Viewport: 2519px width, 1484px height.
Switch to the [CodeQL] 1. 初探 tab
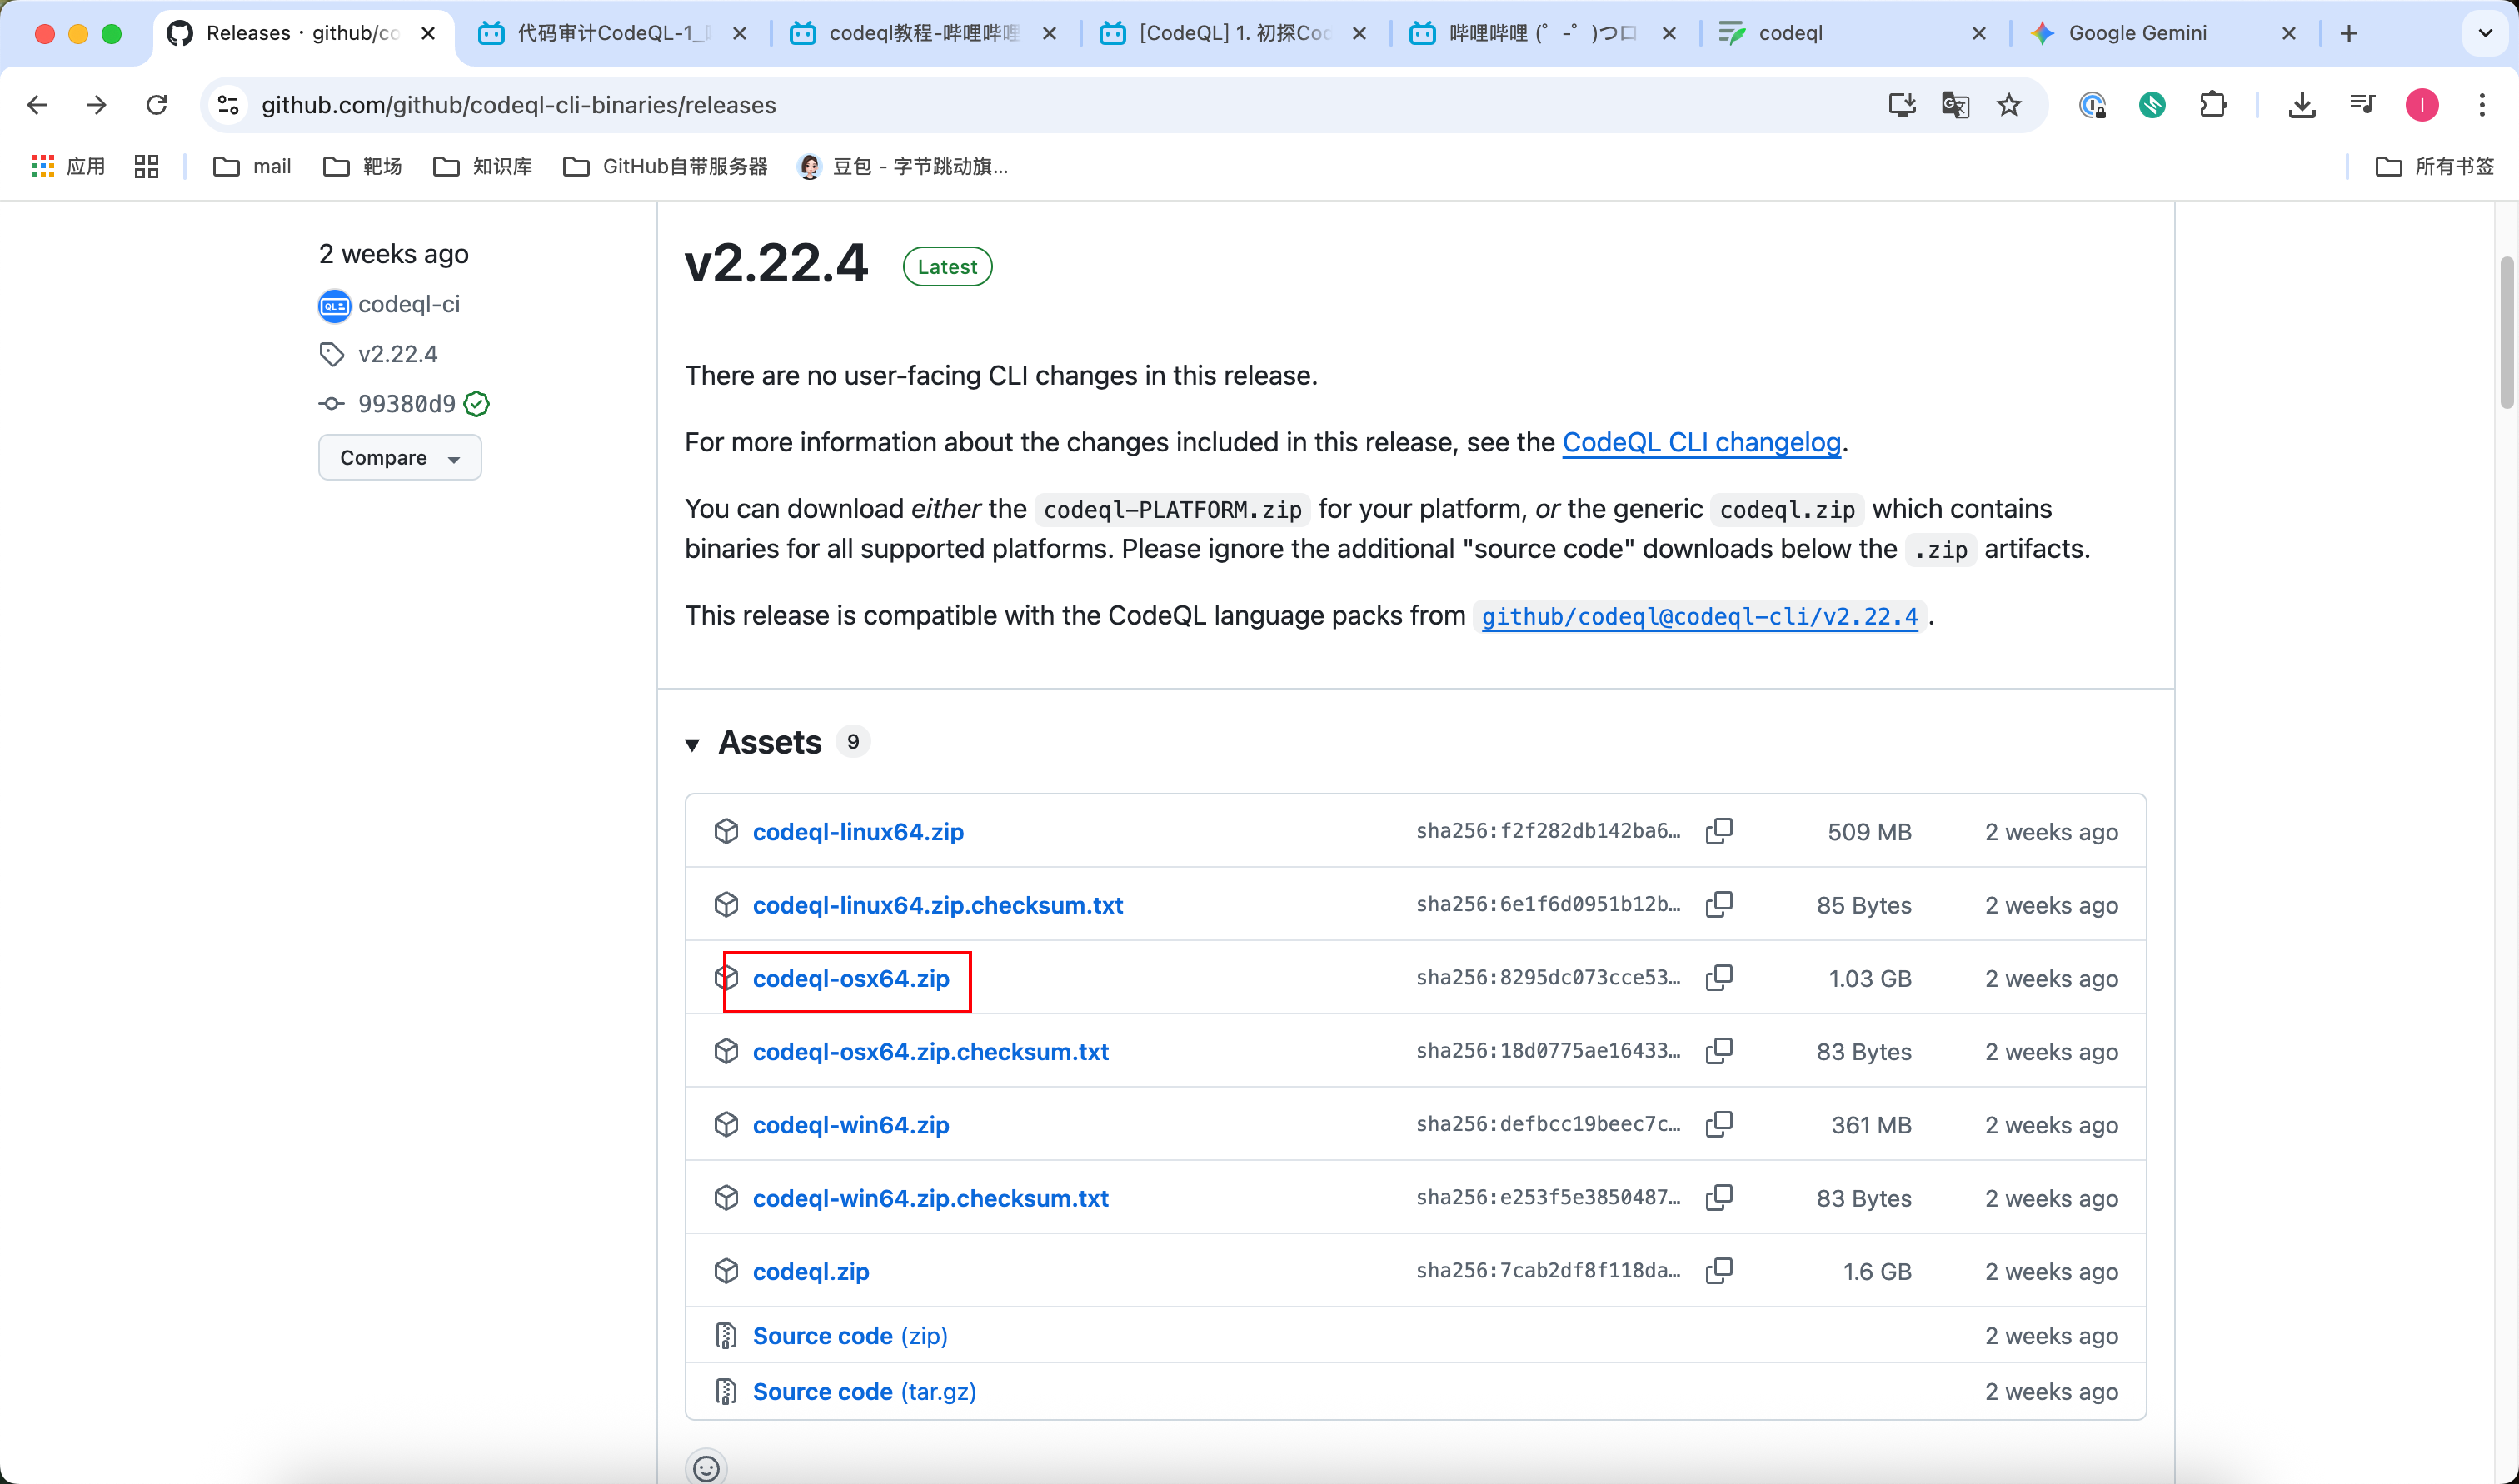coord(1232,33)
